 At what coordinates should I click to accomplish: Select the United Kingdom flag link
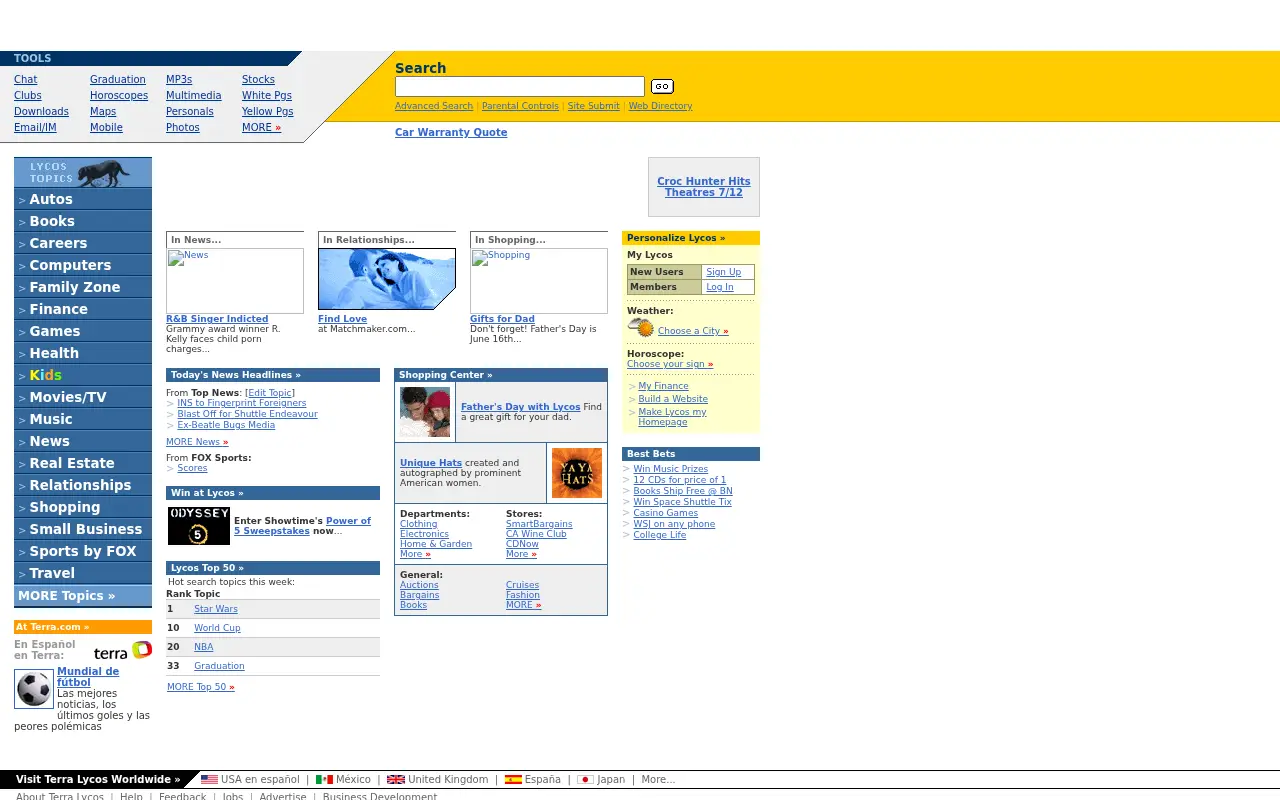(437, 780)
